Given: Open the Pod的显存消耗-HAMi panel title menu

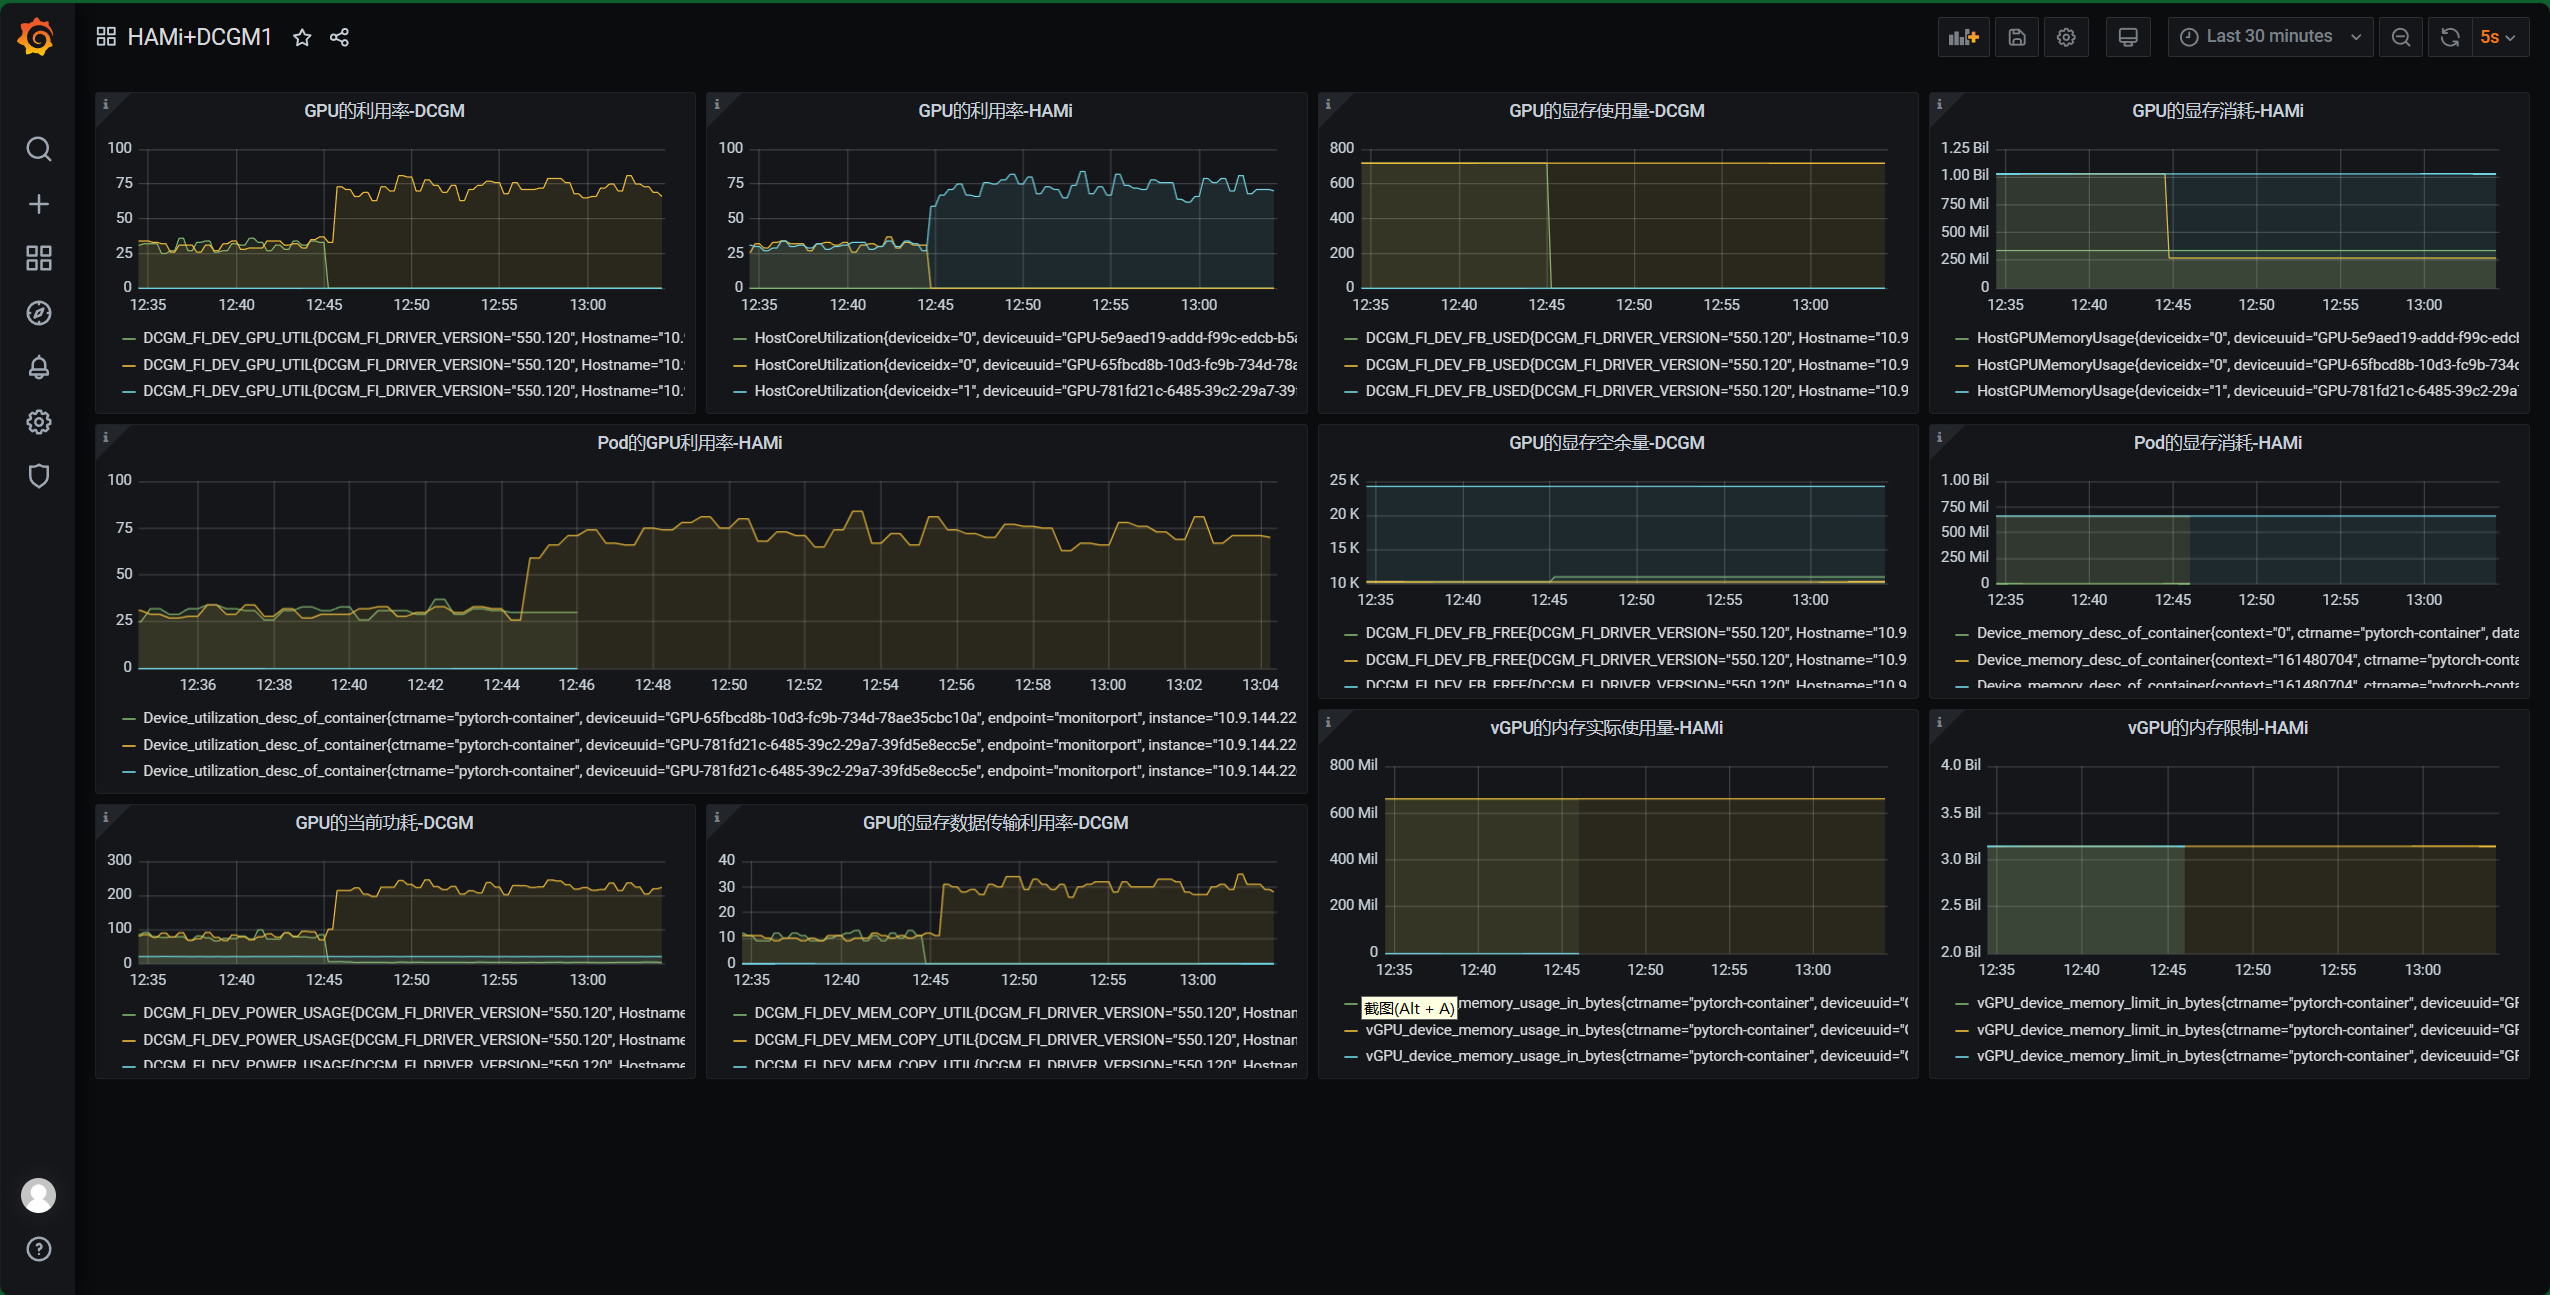Looking at the screenshot, I should tap(2217, 443).
